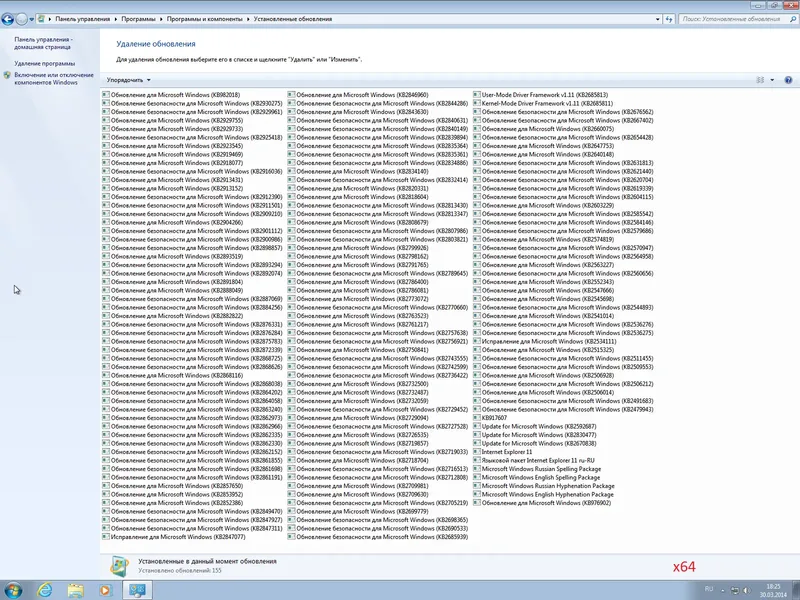Click the taskbar clock and date
The height and width of the screenshot is (600, 800).
tap(773, 590)
